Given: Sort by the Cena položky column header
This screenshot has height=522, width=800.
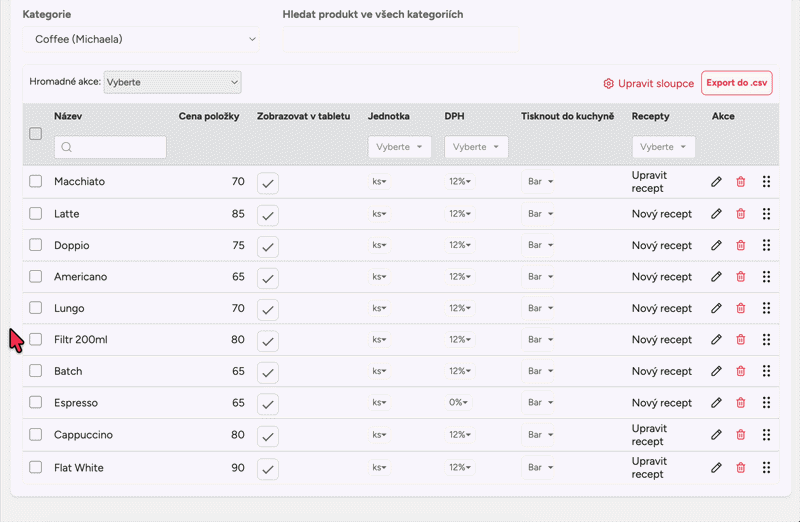Looking at the screenshot, I should click(x=209, y=117).
